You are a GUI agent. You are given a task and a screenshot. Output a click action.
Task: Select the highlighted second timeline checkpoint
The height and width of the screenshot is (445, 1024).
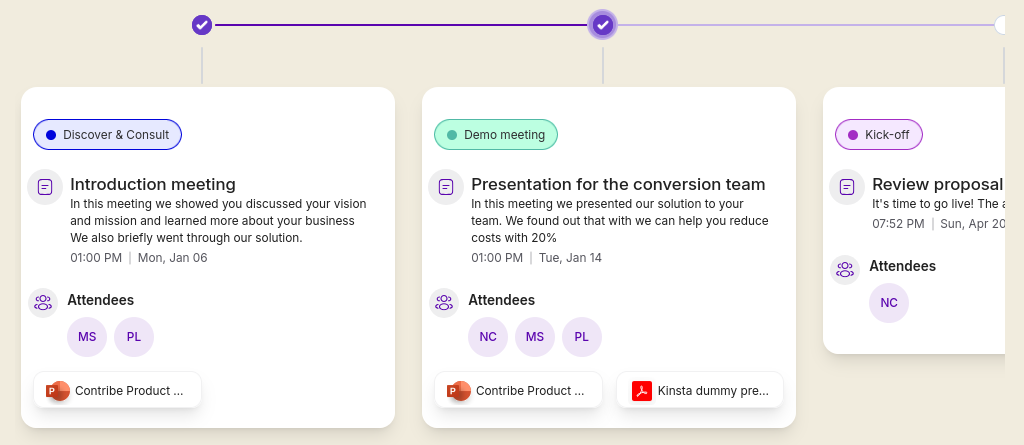click(602, 24)
